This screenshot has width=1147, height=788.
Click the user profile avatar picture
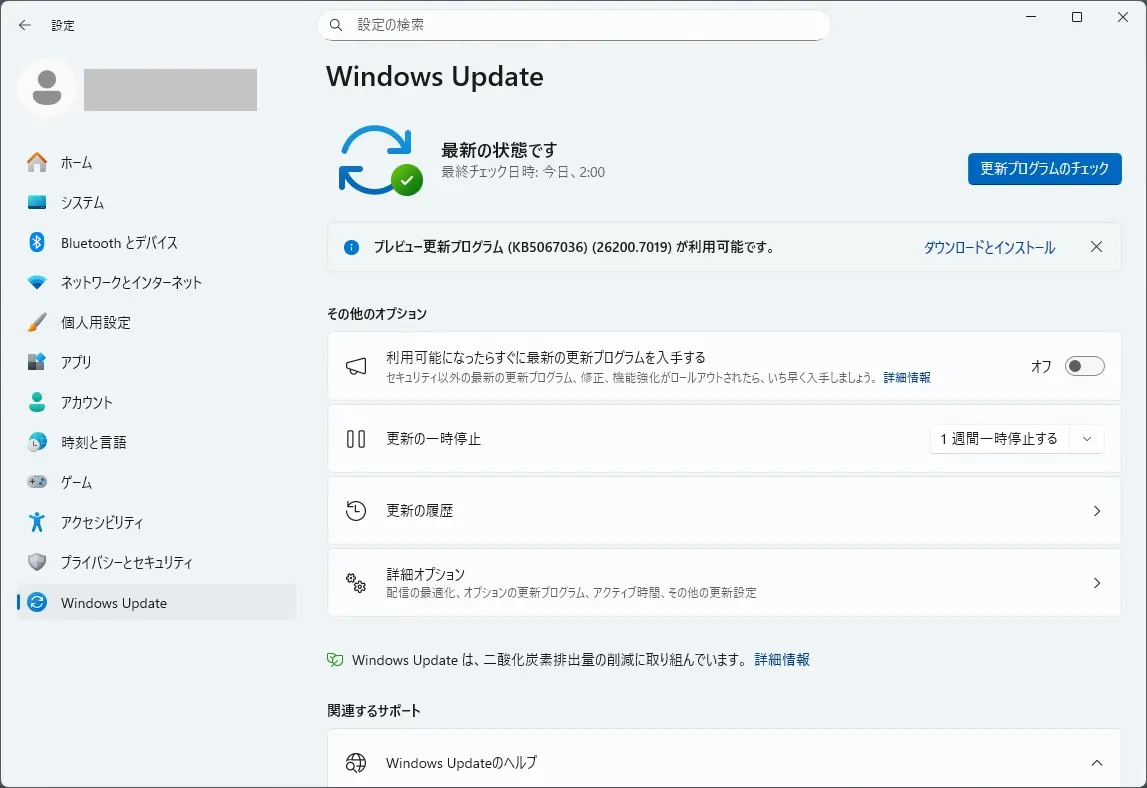(46, 89)
